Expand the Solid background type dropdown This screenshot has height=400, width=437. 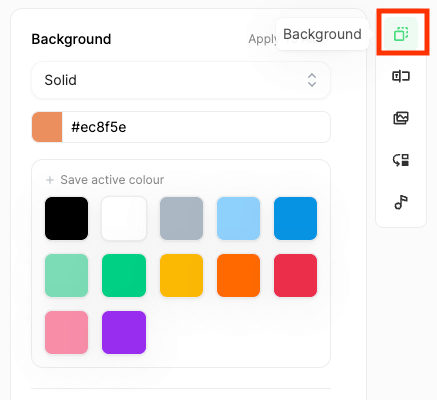[x=181, y=80]
